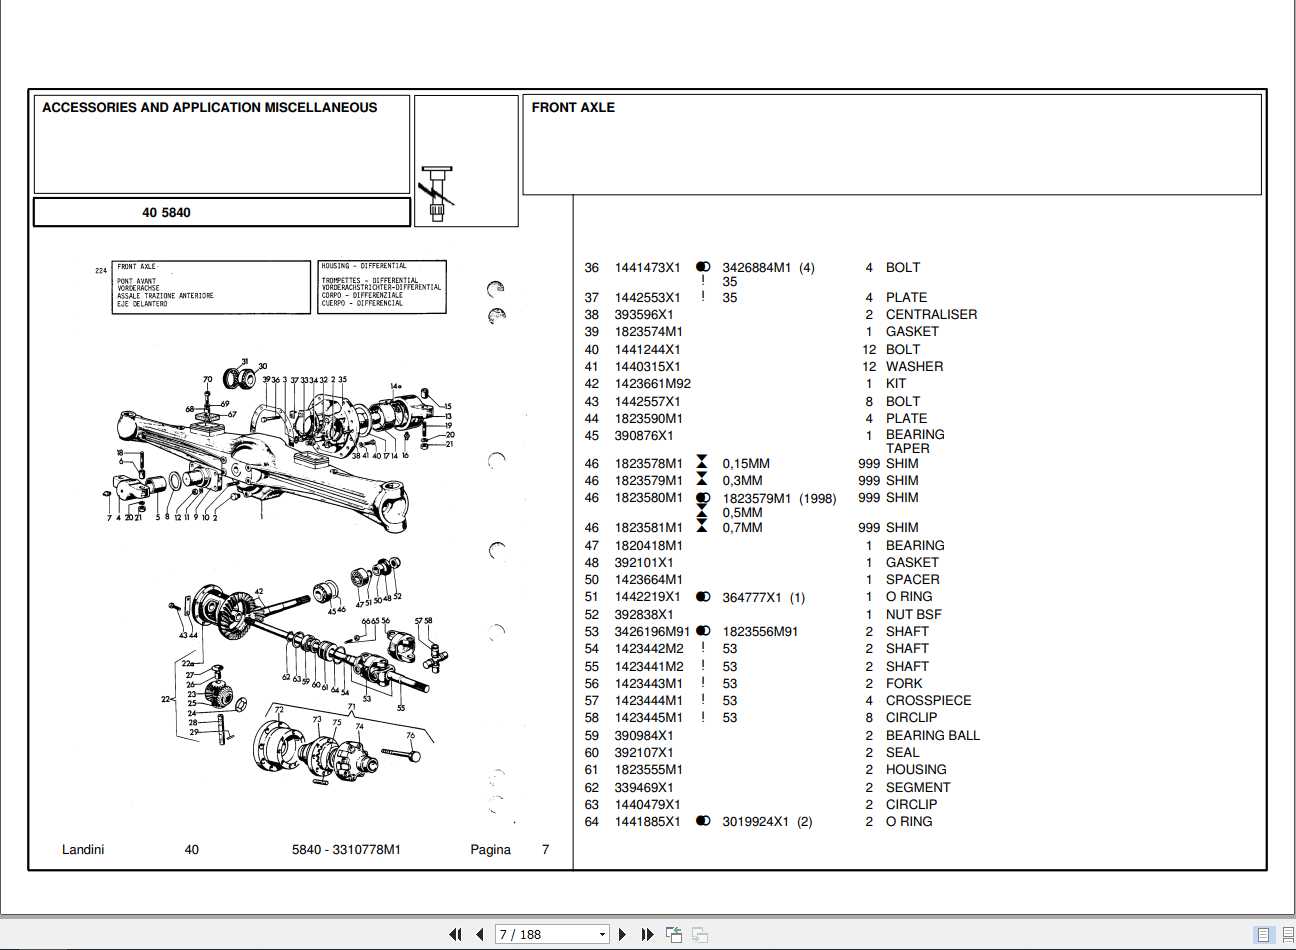Click the greyed next view icon
The width and height of the screenshot is (1296, 950).
click(x=700, y=934)
